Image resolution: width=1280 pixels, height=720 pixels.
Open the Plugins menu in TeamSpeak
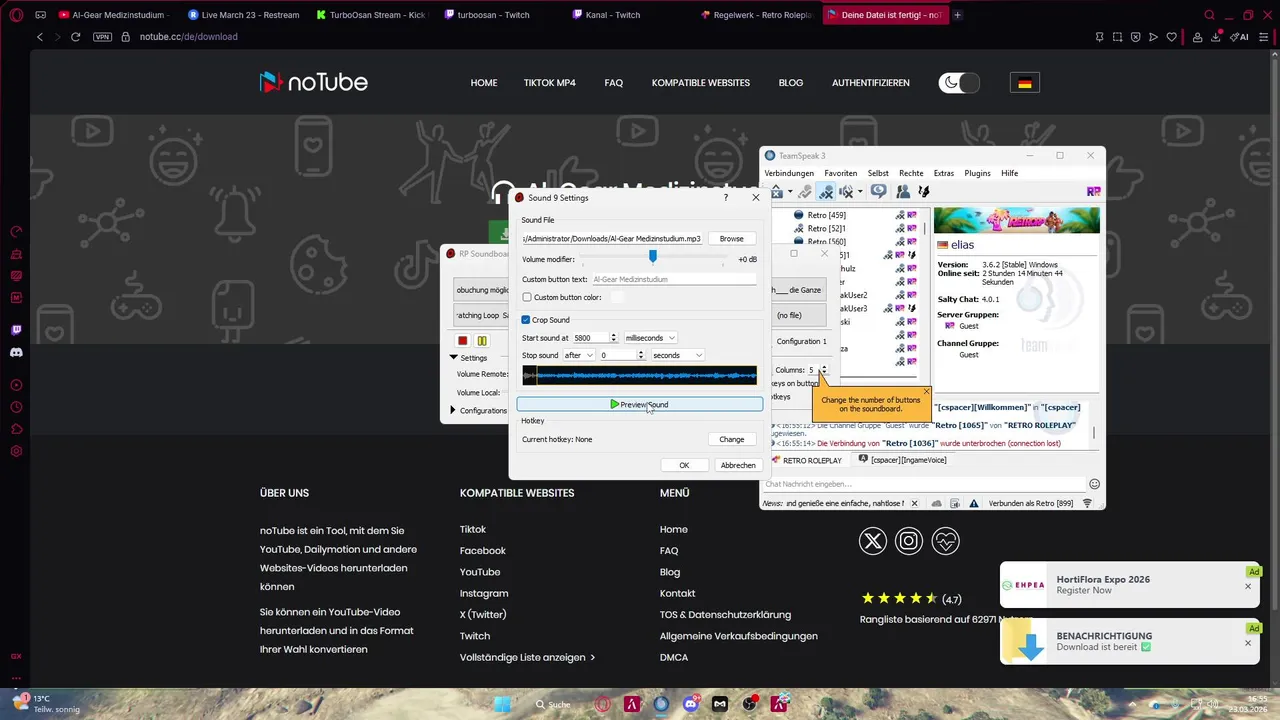[x=977, y=173]
